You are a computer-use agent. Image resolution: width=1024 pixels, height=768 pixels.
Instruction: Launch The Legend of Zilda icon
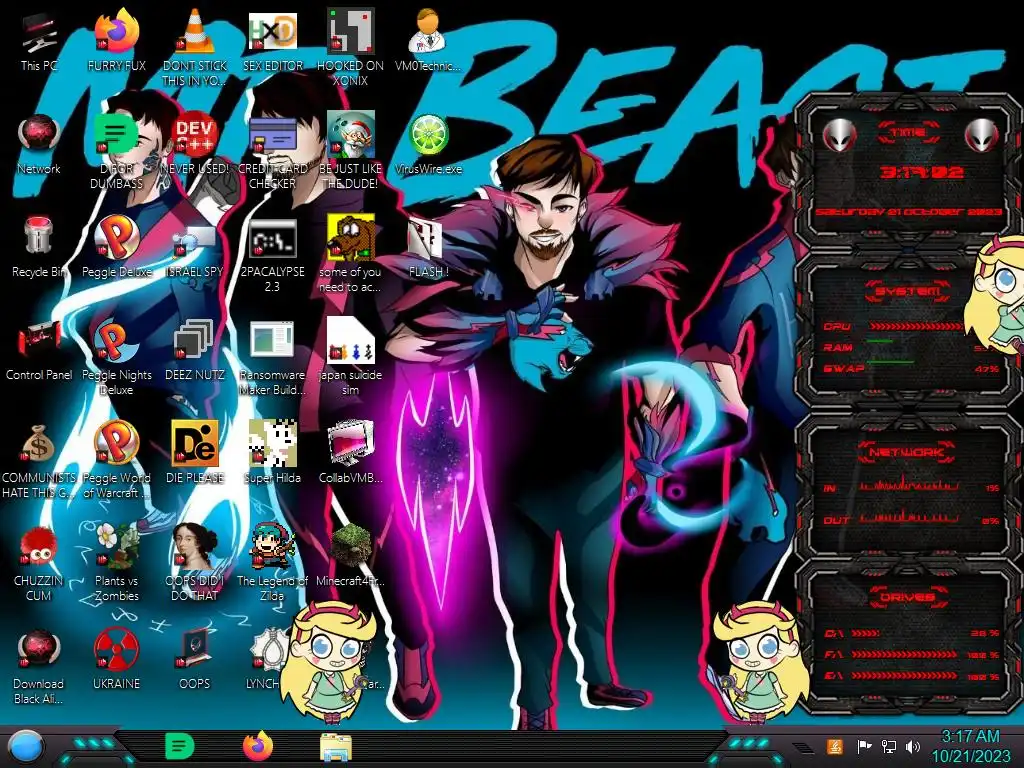272,545
